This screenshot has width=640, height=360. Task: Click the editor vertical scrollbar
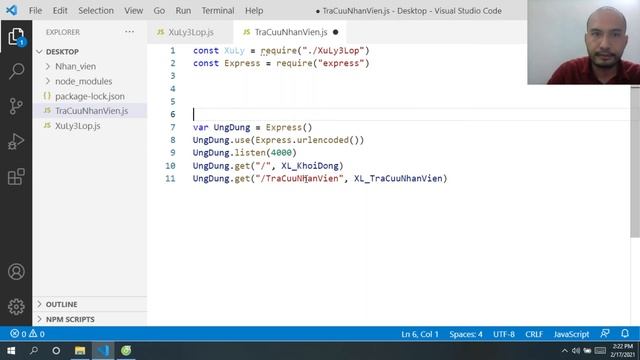click(x=635, y=162)
